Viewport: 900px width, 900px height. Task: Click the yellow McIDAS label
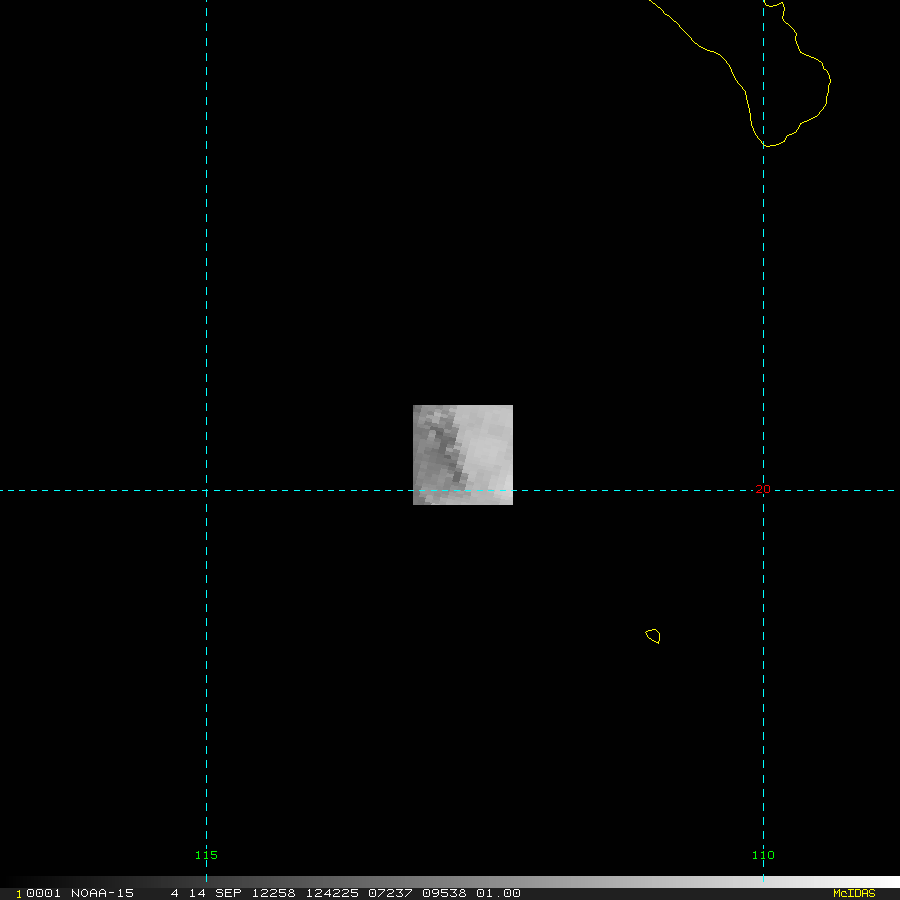(x=854, y=893)
